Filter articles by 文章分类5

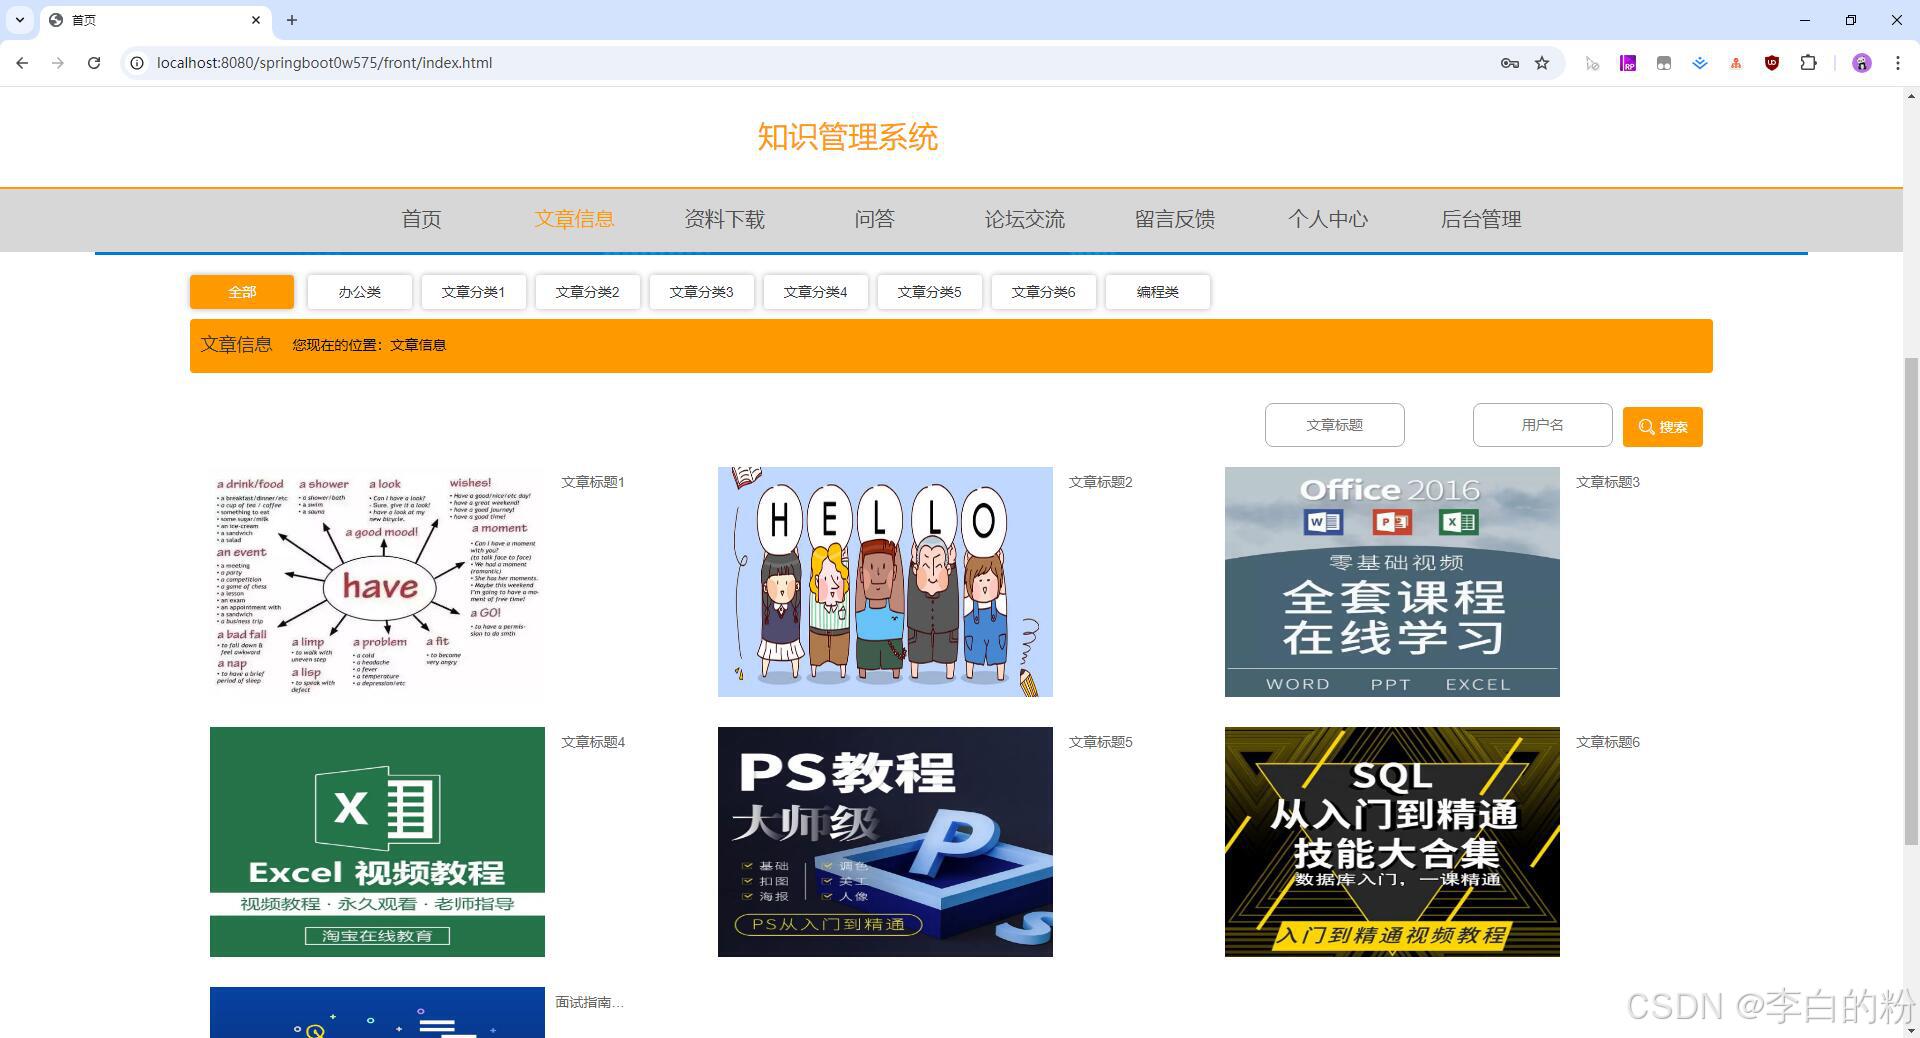(x=929, y=292)
